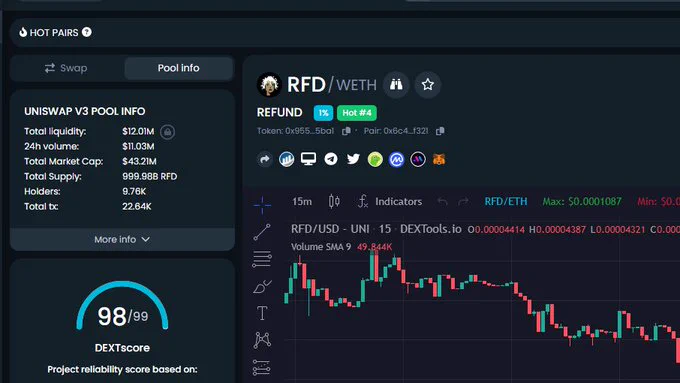This screenshot has height=383, width=680.
Task: Open the blue chart explorer icon
Action: click(x=286, y=160)
